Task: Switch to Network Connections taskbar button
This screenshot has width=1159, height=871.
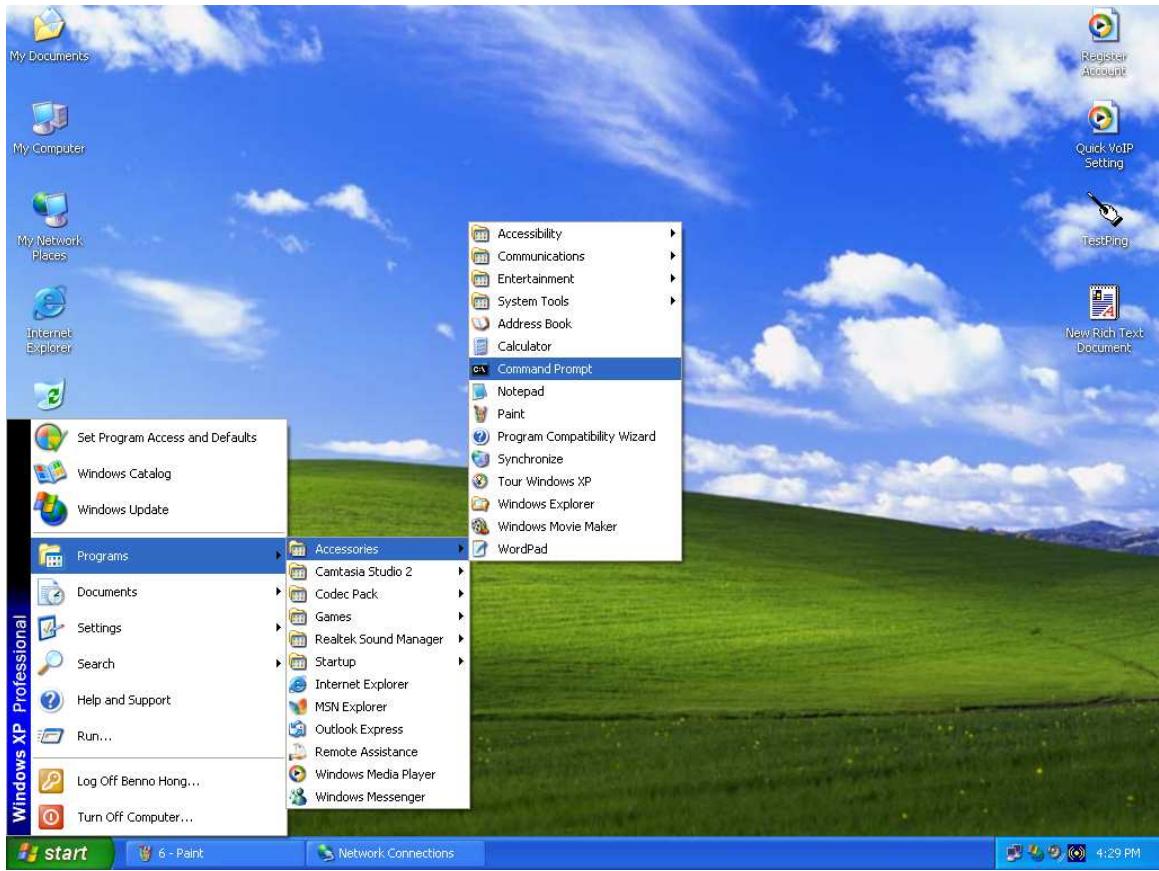Action: tap(395, 853)
